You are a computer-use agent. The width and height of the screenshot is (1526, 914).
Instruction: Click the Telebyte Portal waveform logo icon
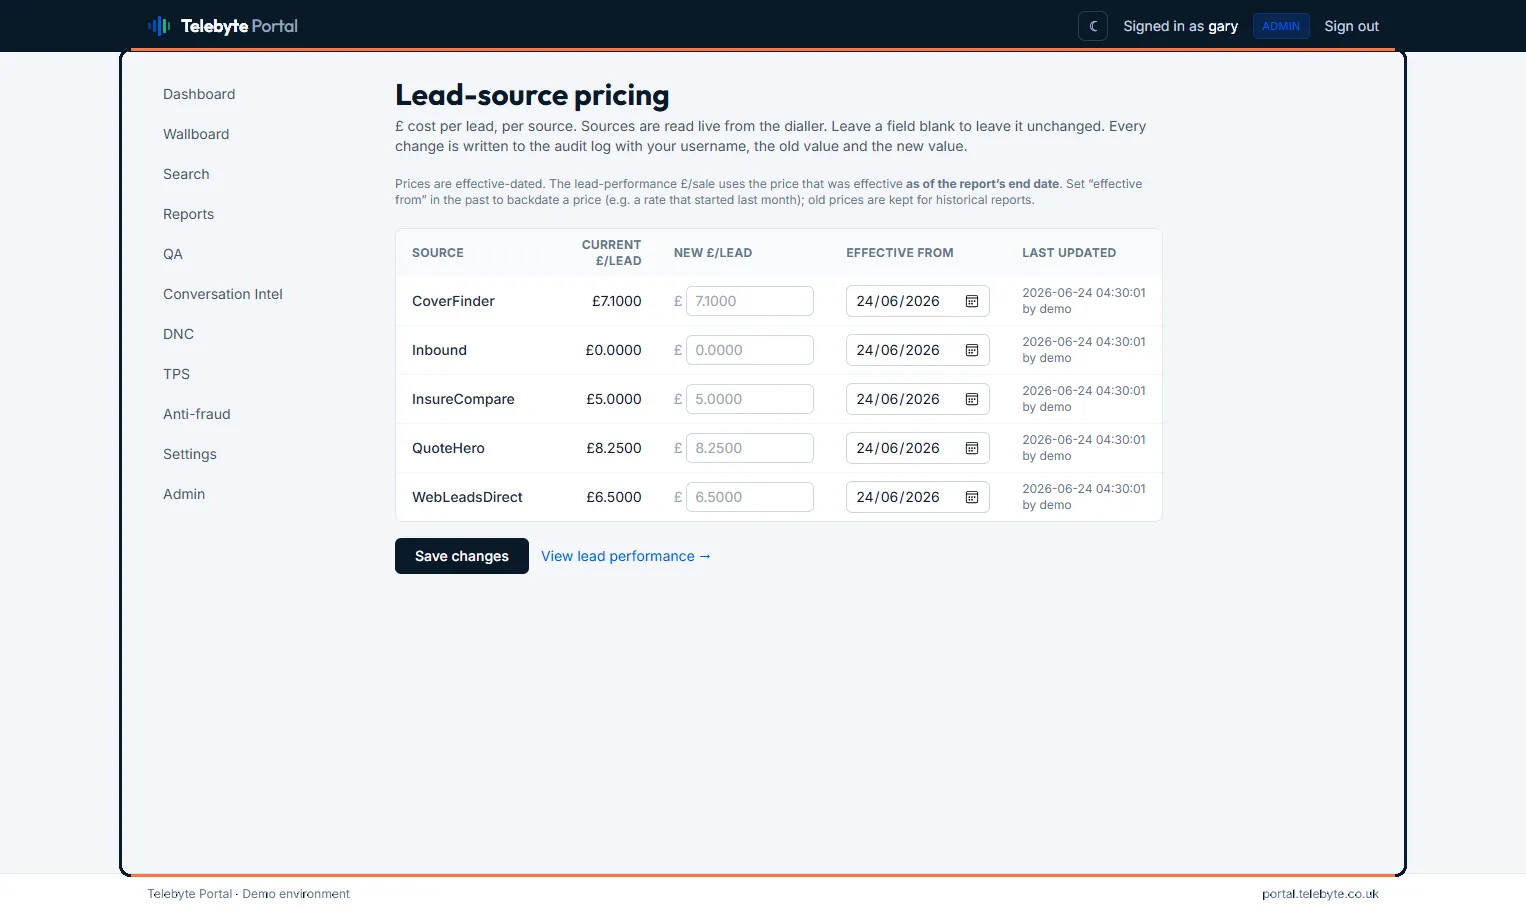tap(159, 26)
